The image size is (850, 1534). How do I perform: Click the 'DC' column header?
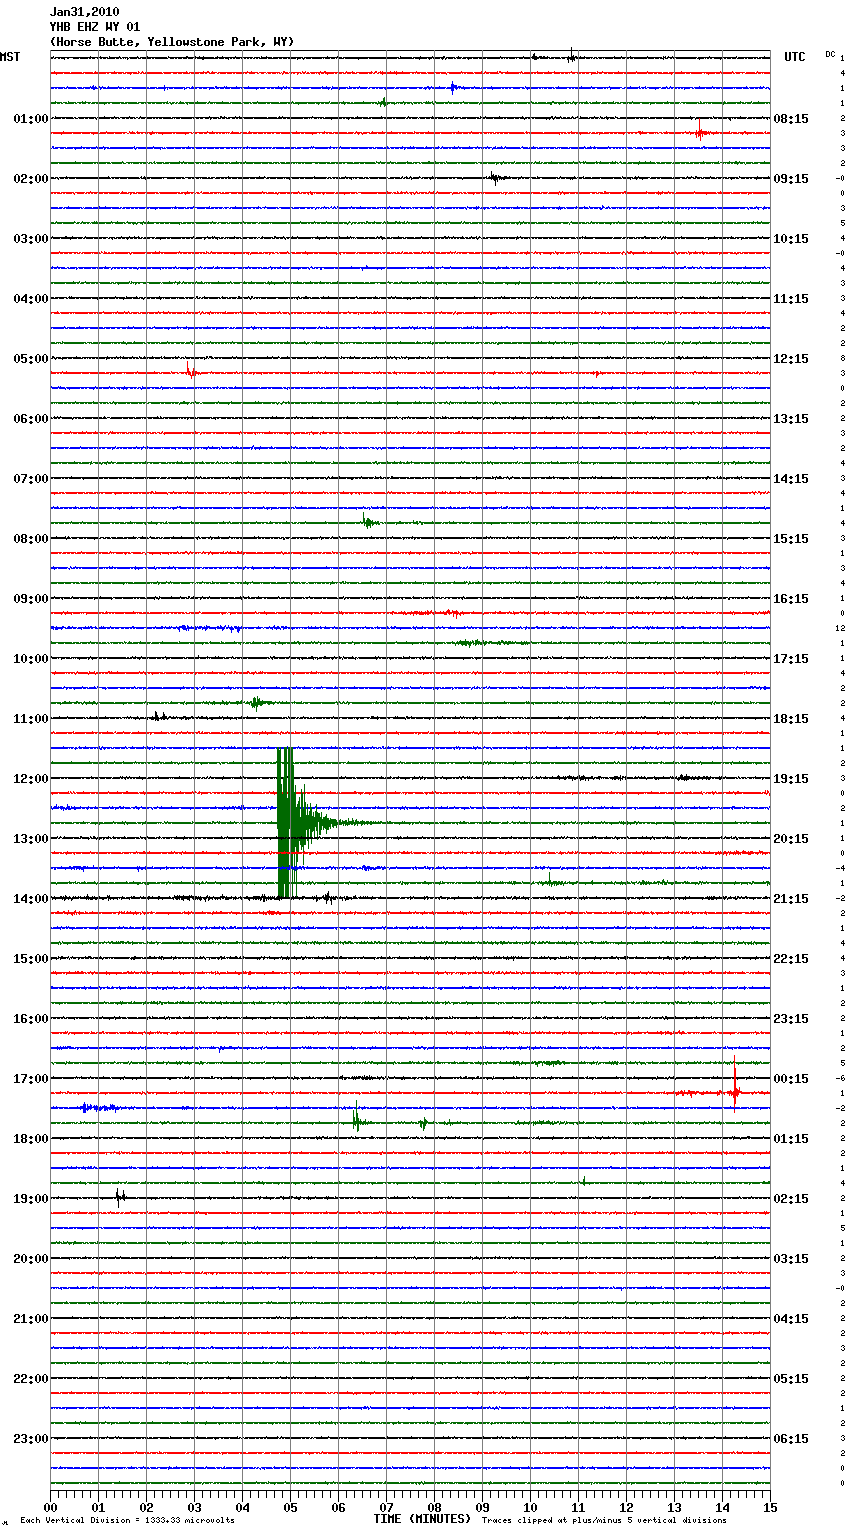tap(830, 53)
